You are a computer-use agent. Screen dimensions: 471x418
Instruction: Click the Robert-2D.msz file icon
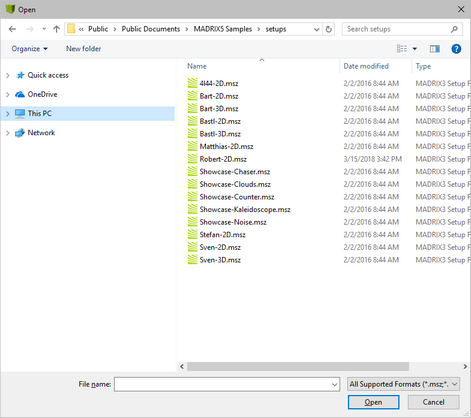[192, 159]
